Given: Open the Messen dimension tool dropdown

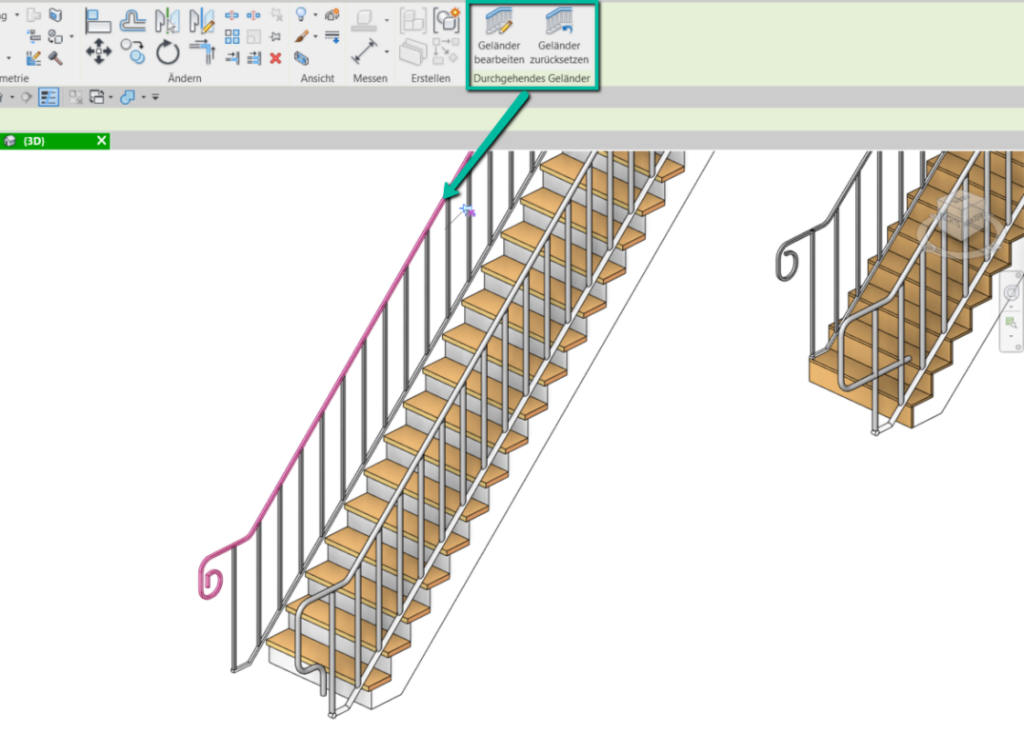Looking at the screenshot, I should pos(387,52).
